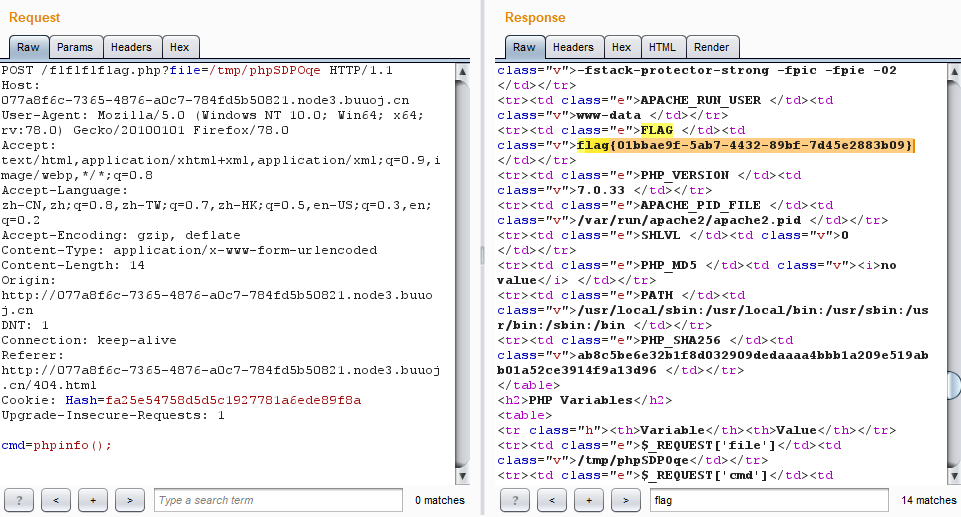Screen dimensions: 961x517
Task: Click Response pane scroll up arrow
Action: (x=954, y=72)
